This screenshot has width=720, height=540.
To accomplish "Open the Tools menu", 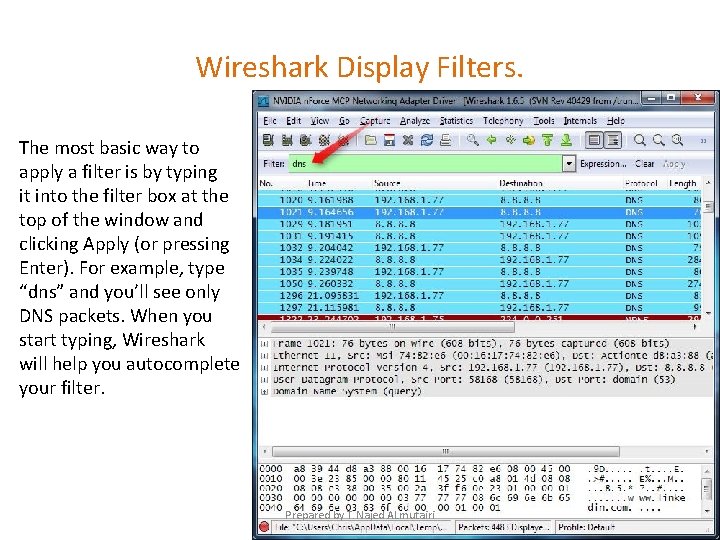I will click(544, 121).
